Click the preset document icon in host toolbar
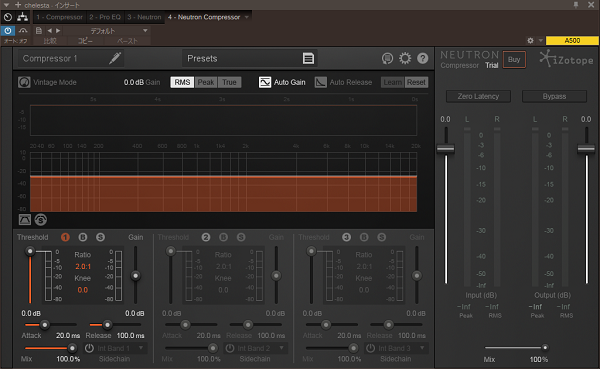Viewport: 600px width, 369px height. pyautogui.click(x=39, y=31)
